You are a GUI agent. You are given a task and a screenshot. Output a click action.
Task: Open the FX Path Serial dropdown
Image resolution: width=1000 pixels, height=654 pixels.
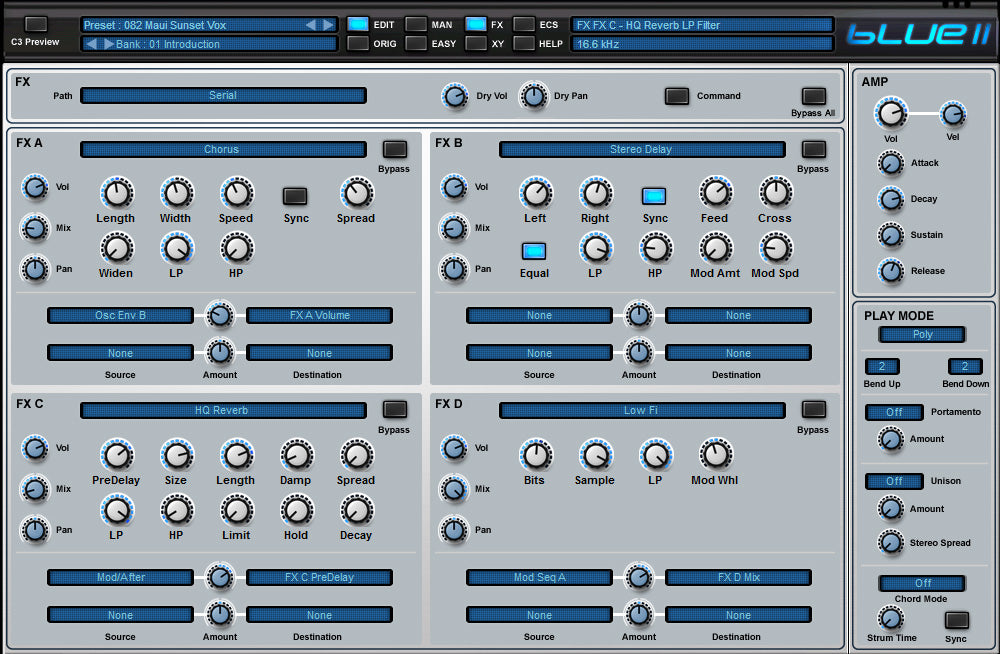pos(223,95)
